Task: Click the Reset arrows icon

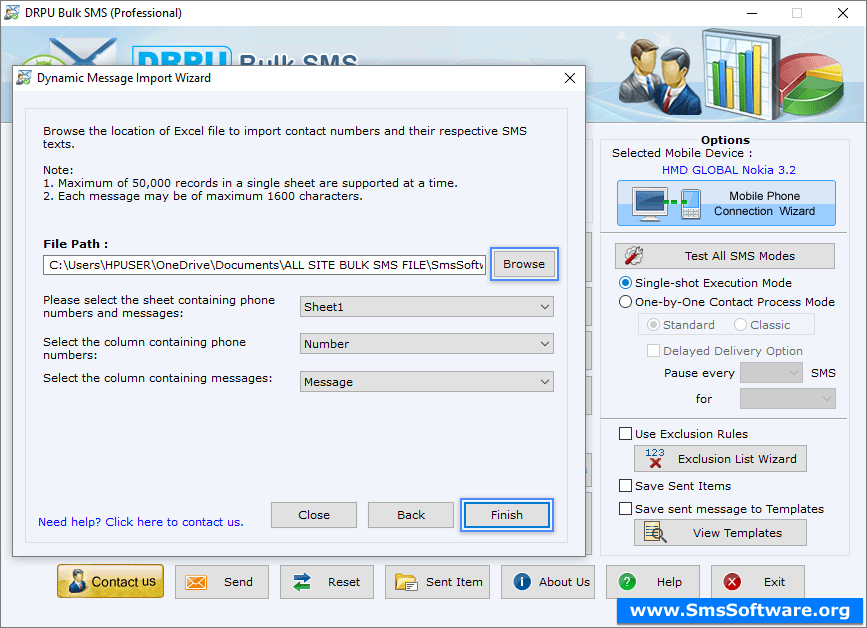Action: [302, 582]
